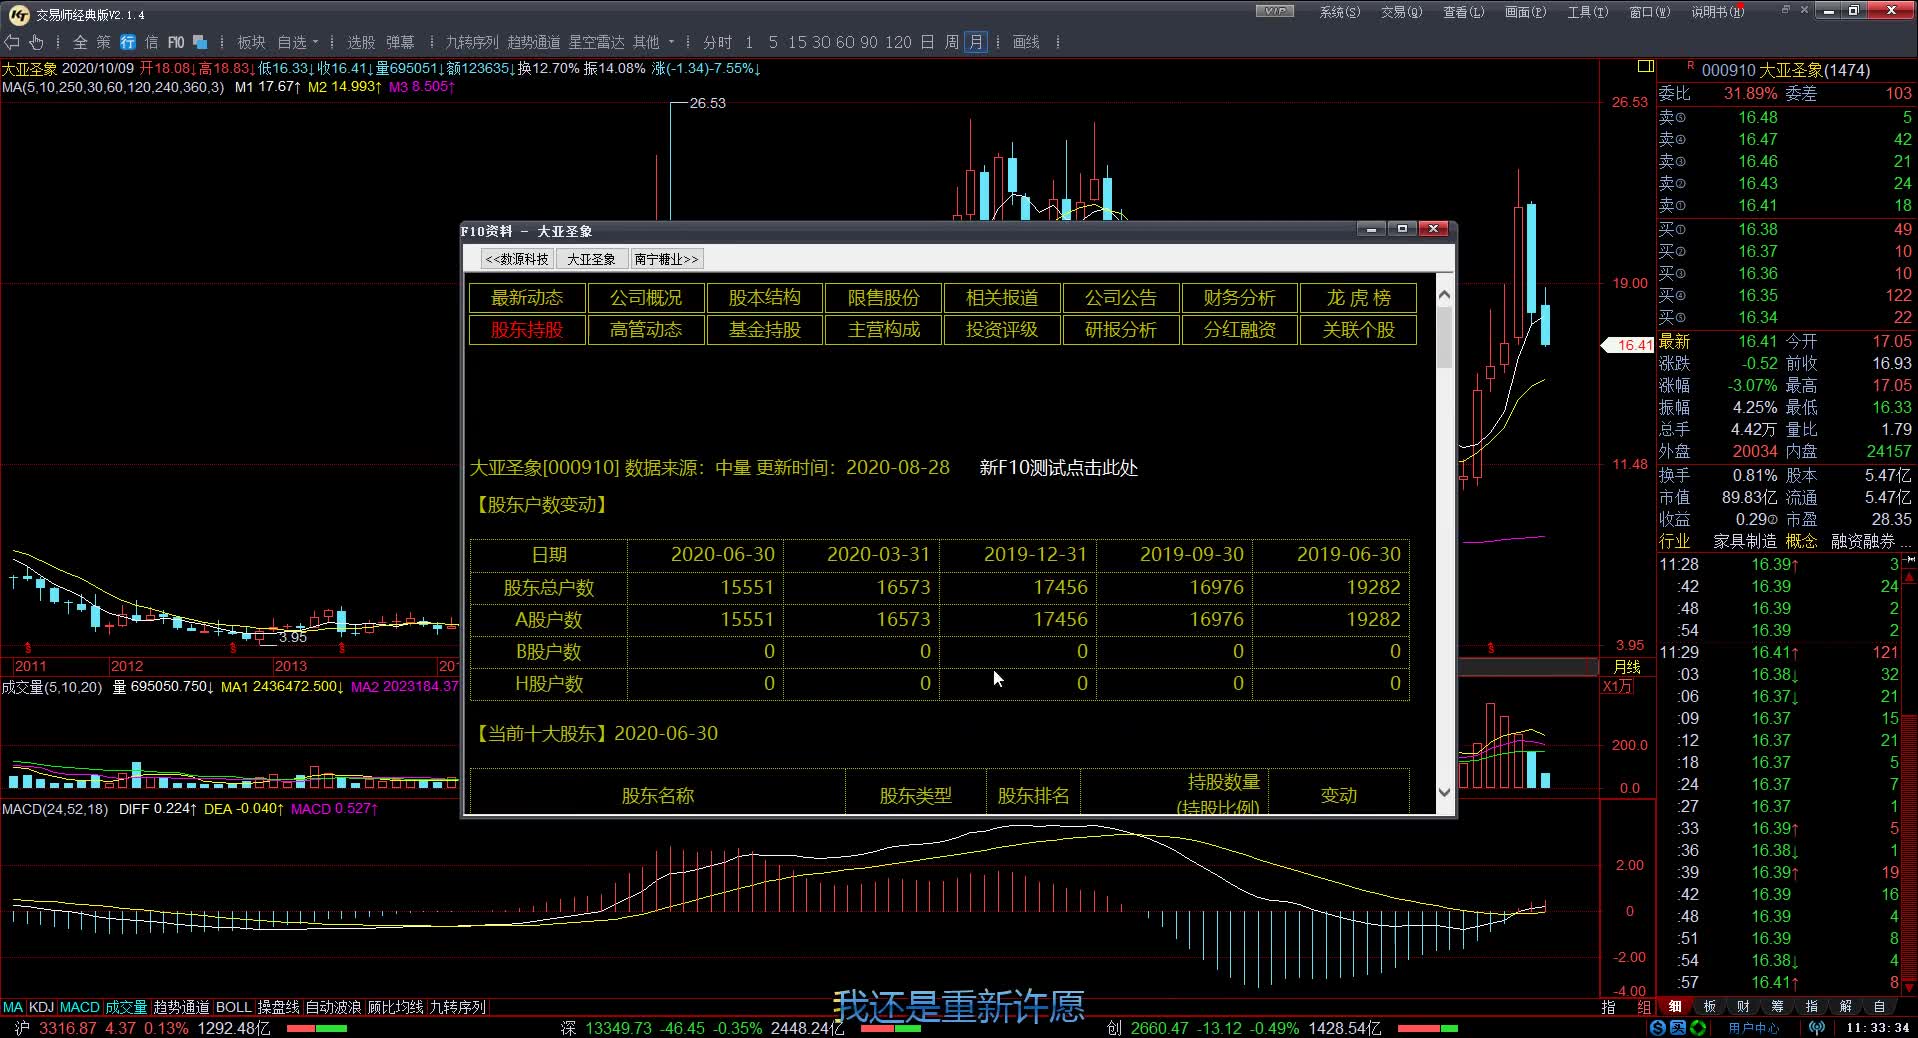Click the back arrow icon in toolbar

(x=12, y=42)
